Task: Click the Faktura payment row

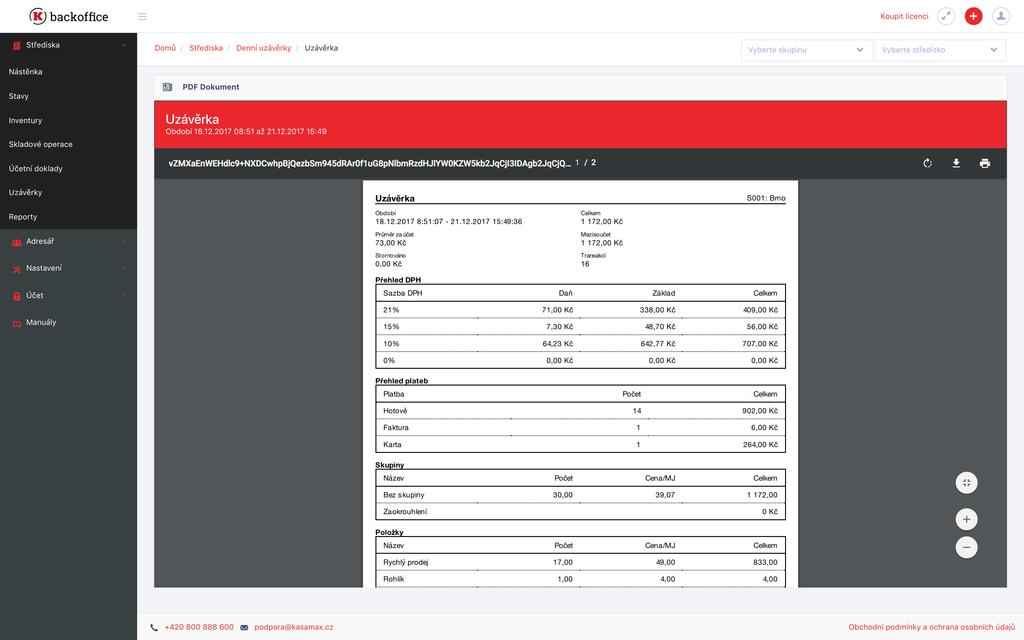Action: tap(581, 428)
